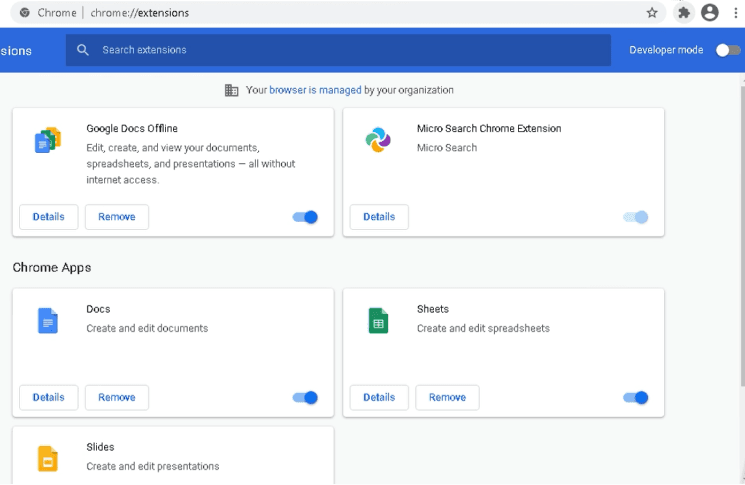Bookmark this page with the star icon
The width and height of the screenshot is (745, 485).
[x=652, y=13]
